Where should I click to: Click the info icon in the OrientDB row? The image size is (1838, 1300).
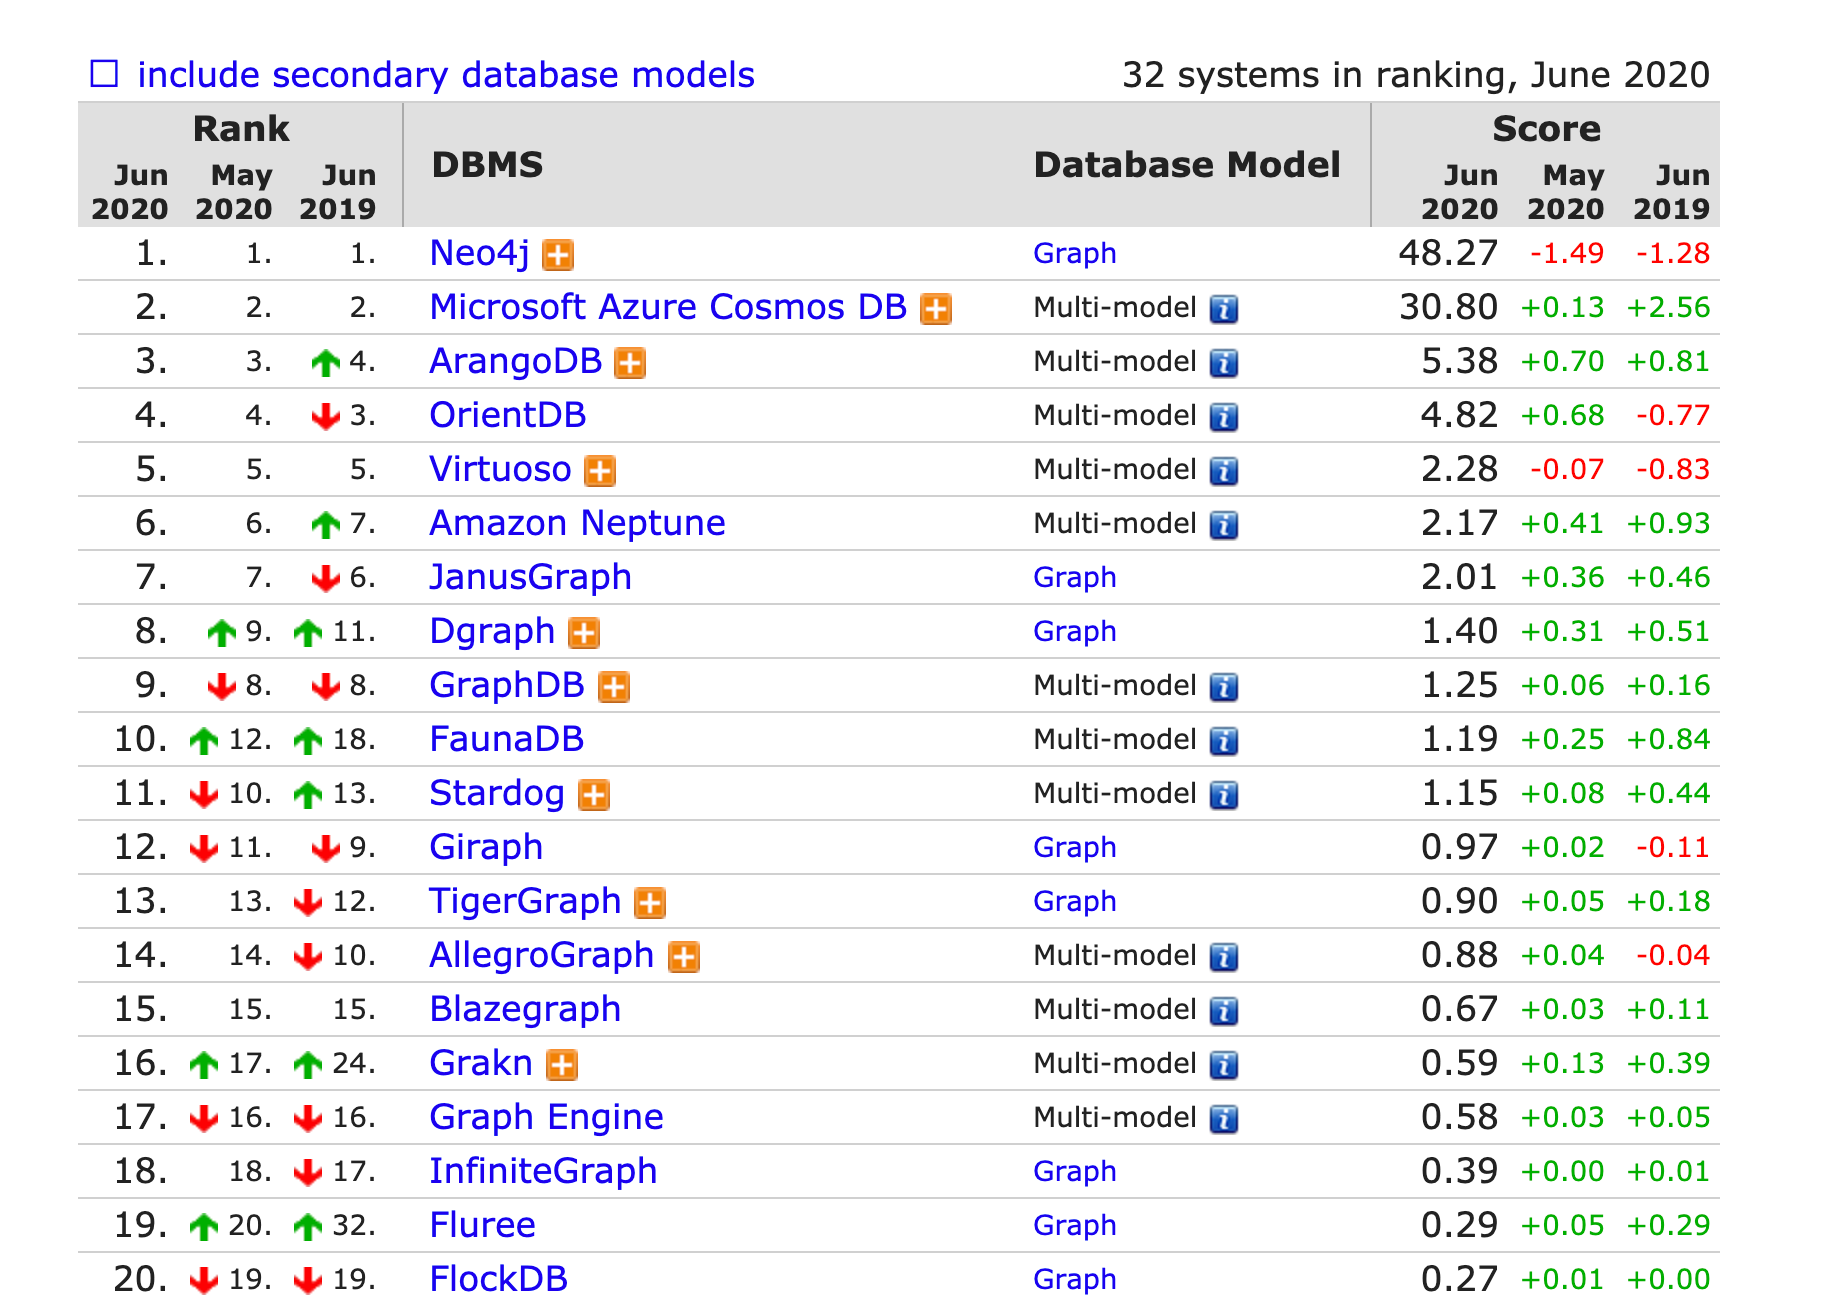1224,417
